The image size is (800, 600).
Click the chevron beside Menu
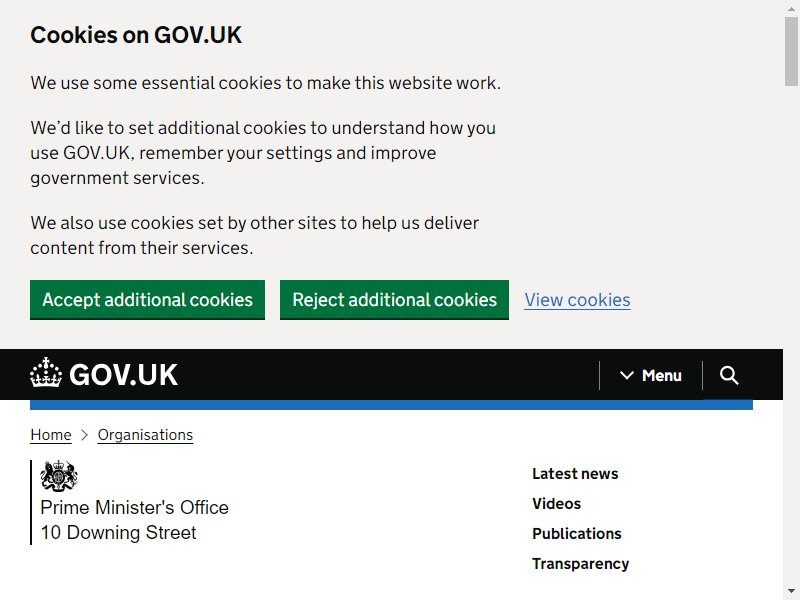627,376
